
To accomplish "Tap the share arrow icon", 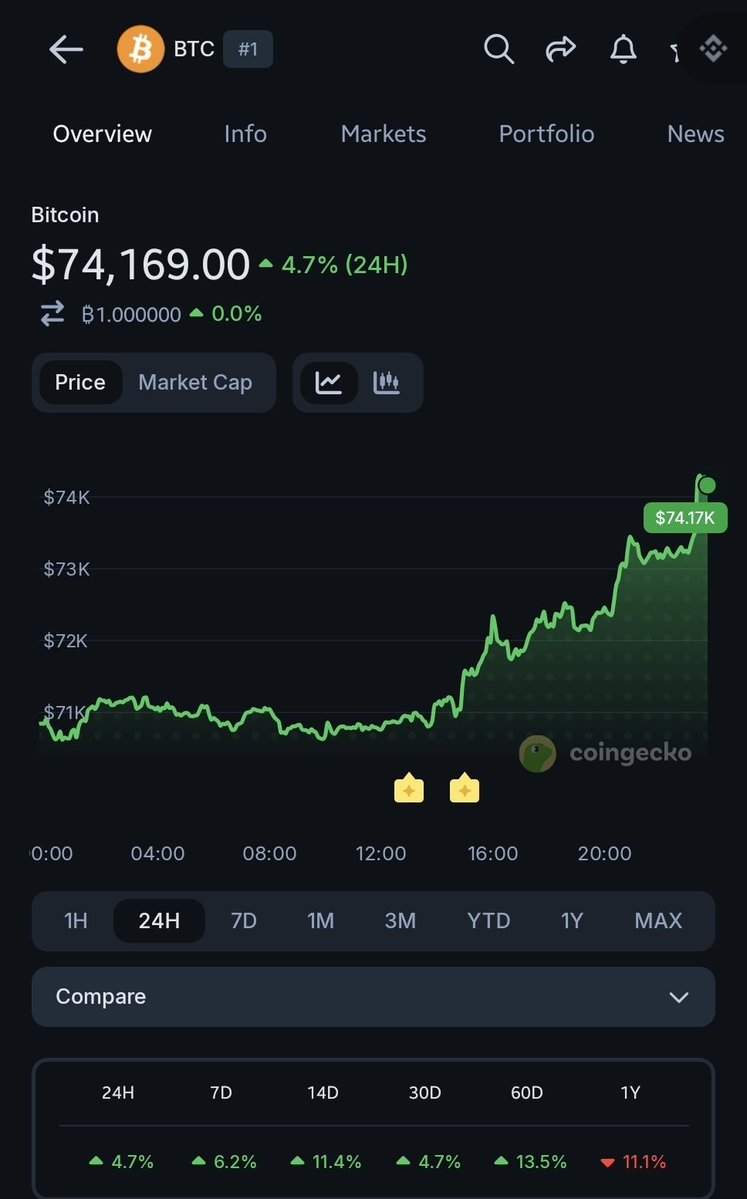I will [561, 48].
